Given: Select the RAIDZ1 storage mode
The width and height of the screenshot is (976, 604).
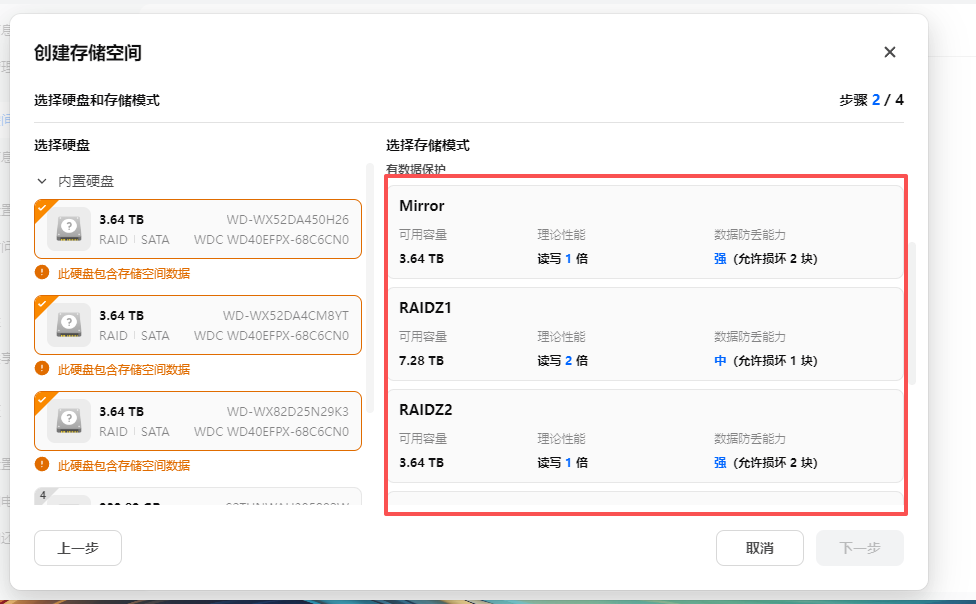Looking at the screenshot, I should [645, 334].
